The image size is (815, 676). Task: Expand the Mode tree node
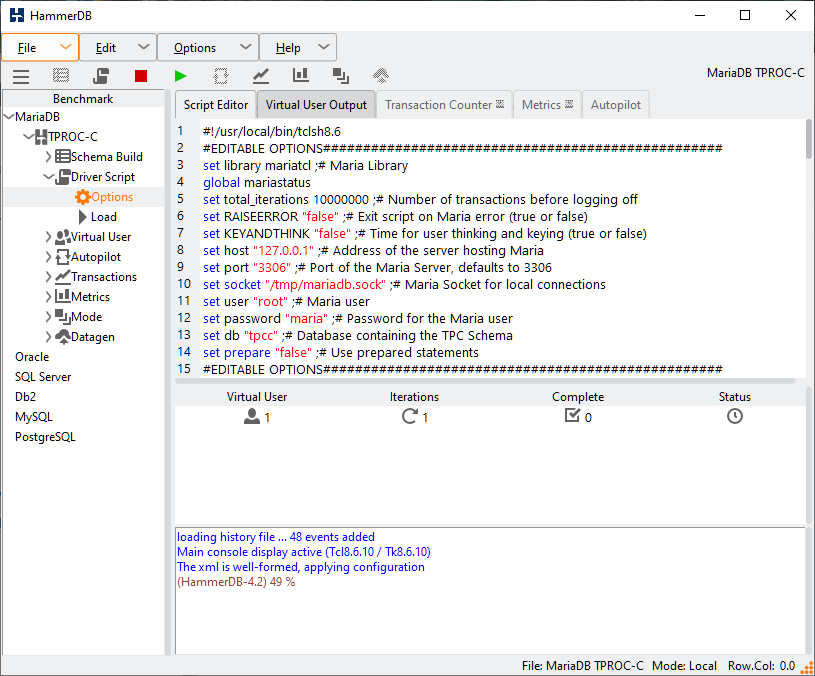pyautogui.click(x=48, y=316)
